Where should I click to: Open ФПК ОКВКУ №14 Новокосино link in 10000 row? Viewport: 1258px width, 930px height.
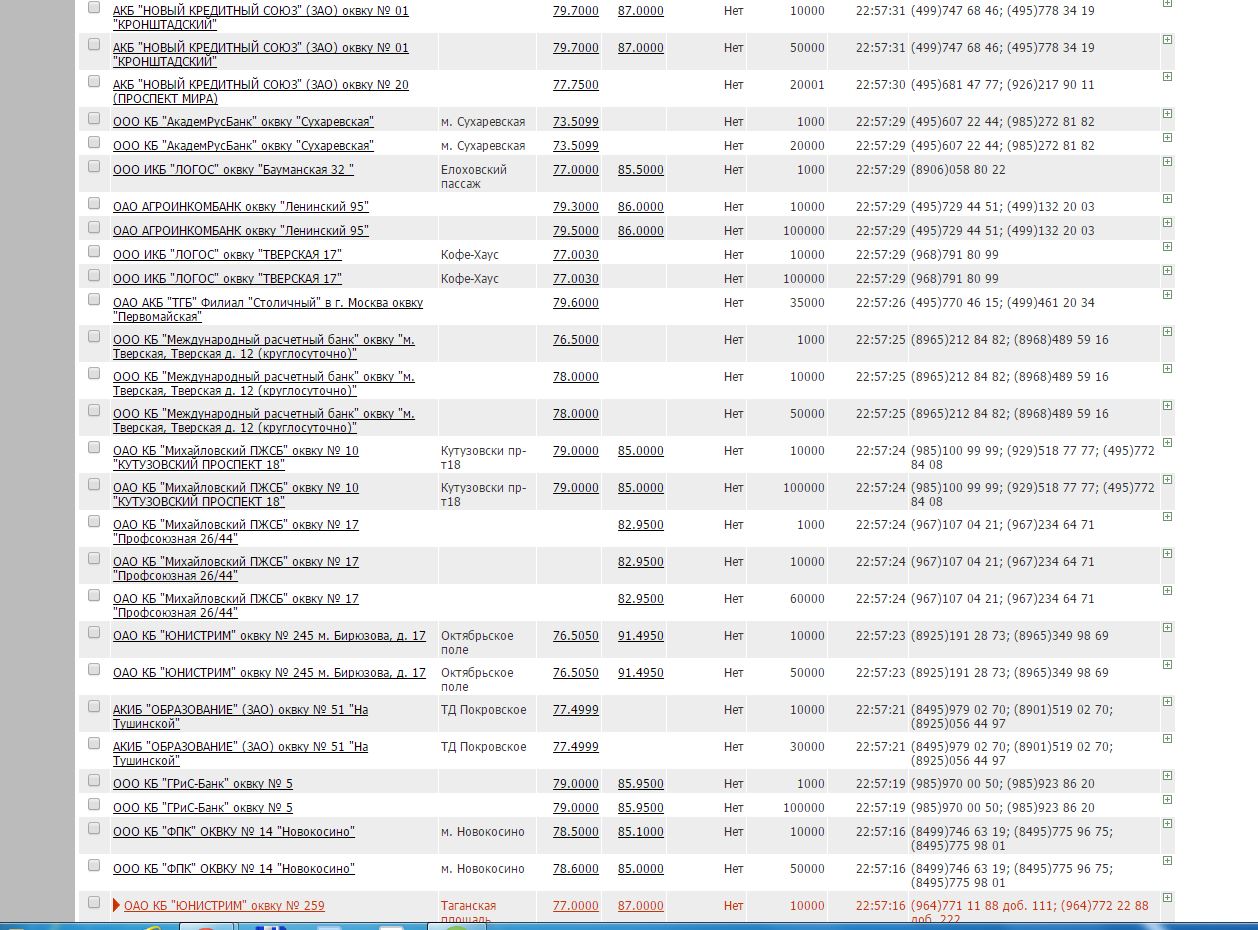(x=234, y=832)
